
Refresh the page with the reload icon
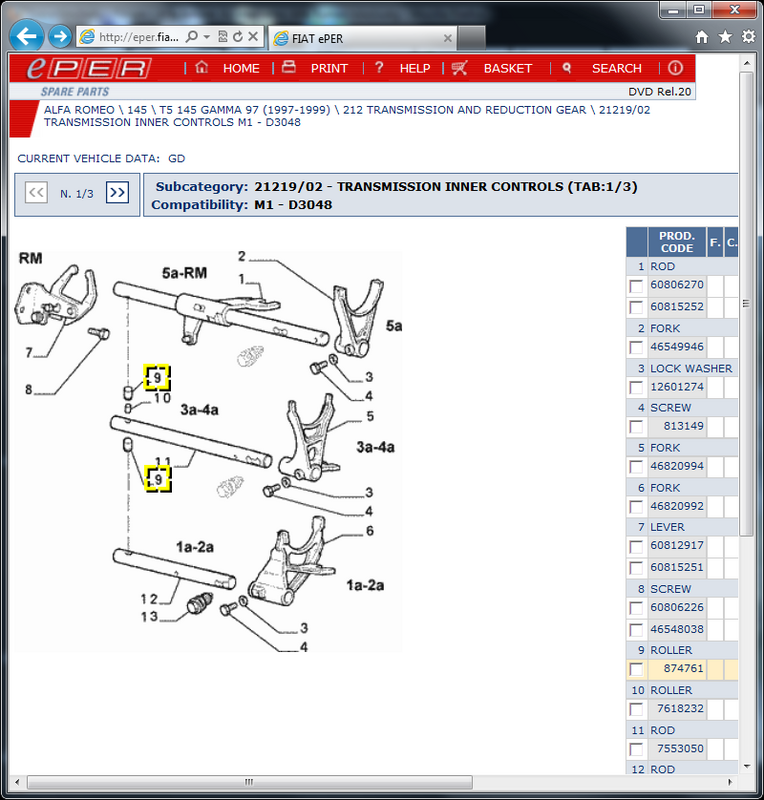238,37
